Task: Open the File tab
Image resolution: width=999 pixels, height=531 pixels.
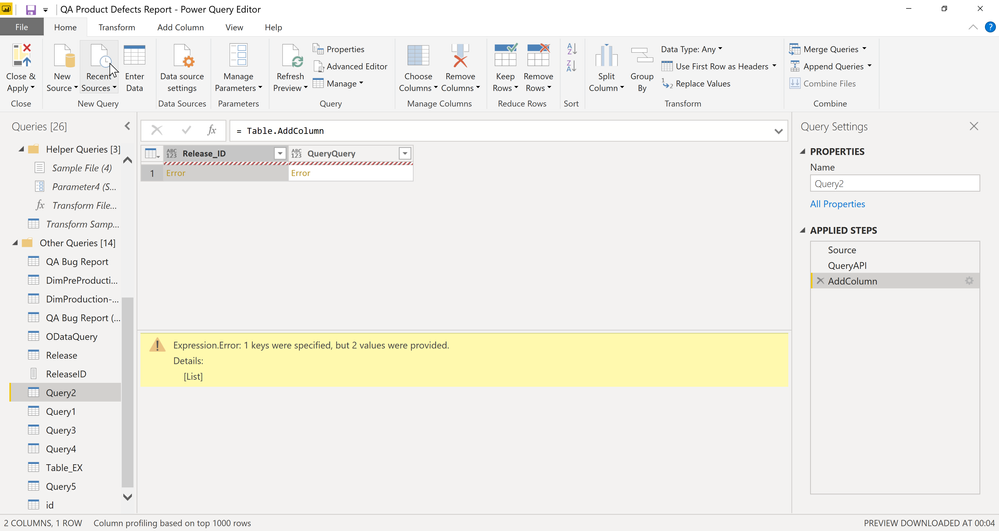Action: tap(22, 27)
